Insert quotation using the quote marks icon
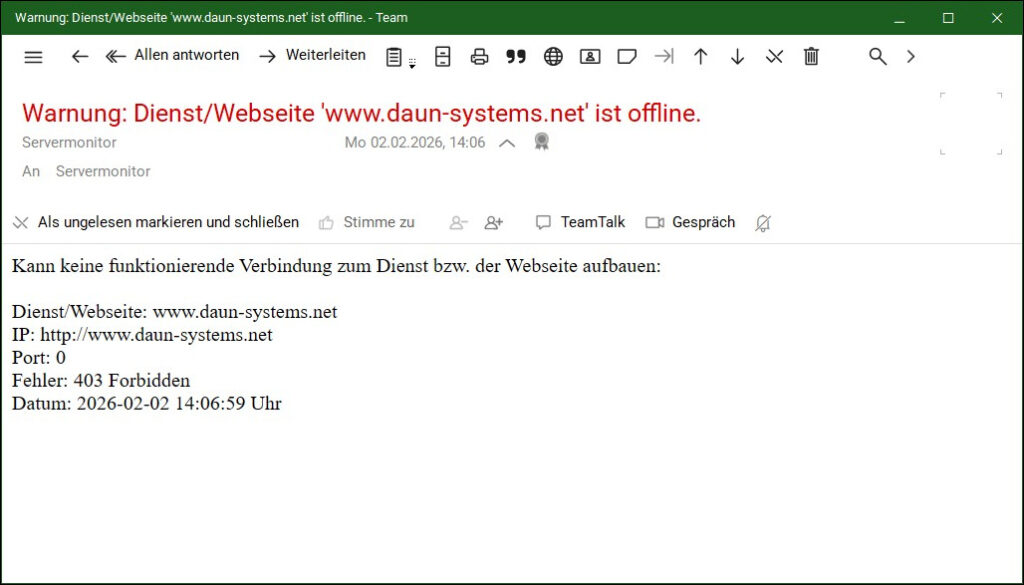 (x=516, y=56)
